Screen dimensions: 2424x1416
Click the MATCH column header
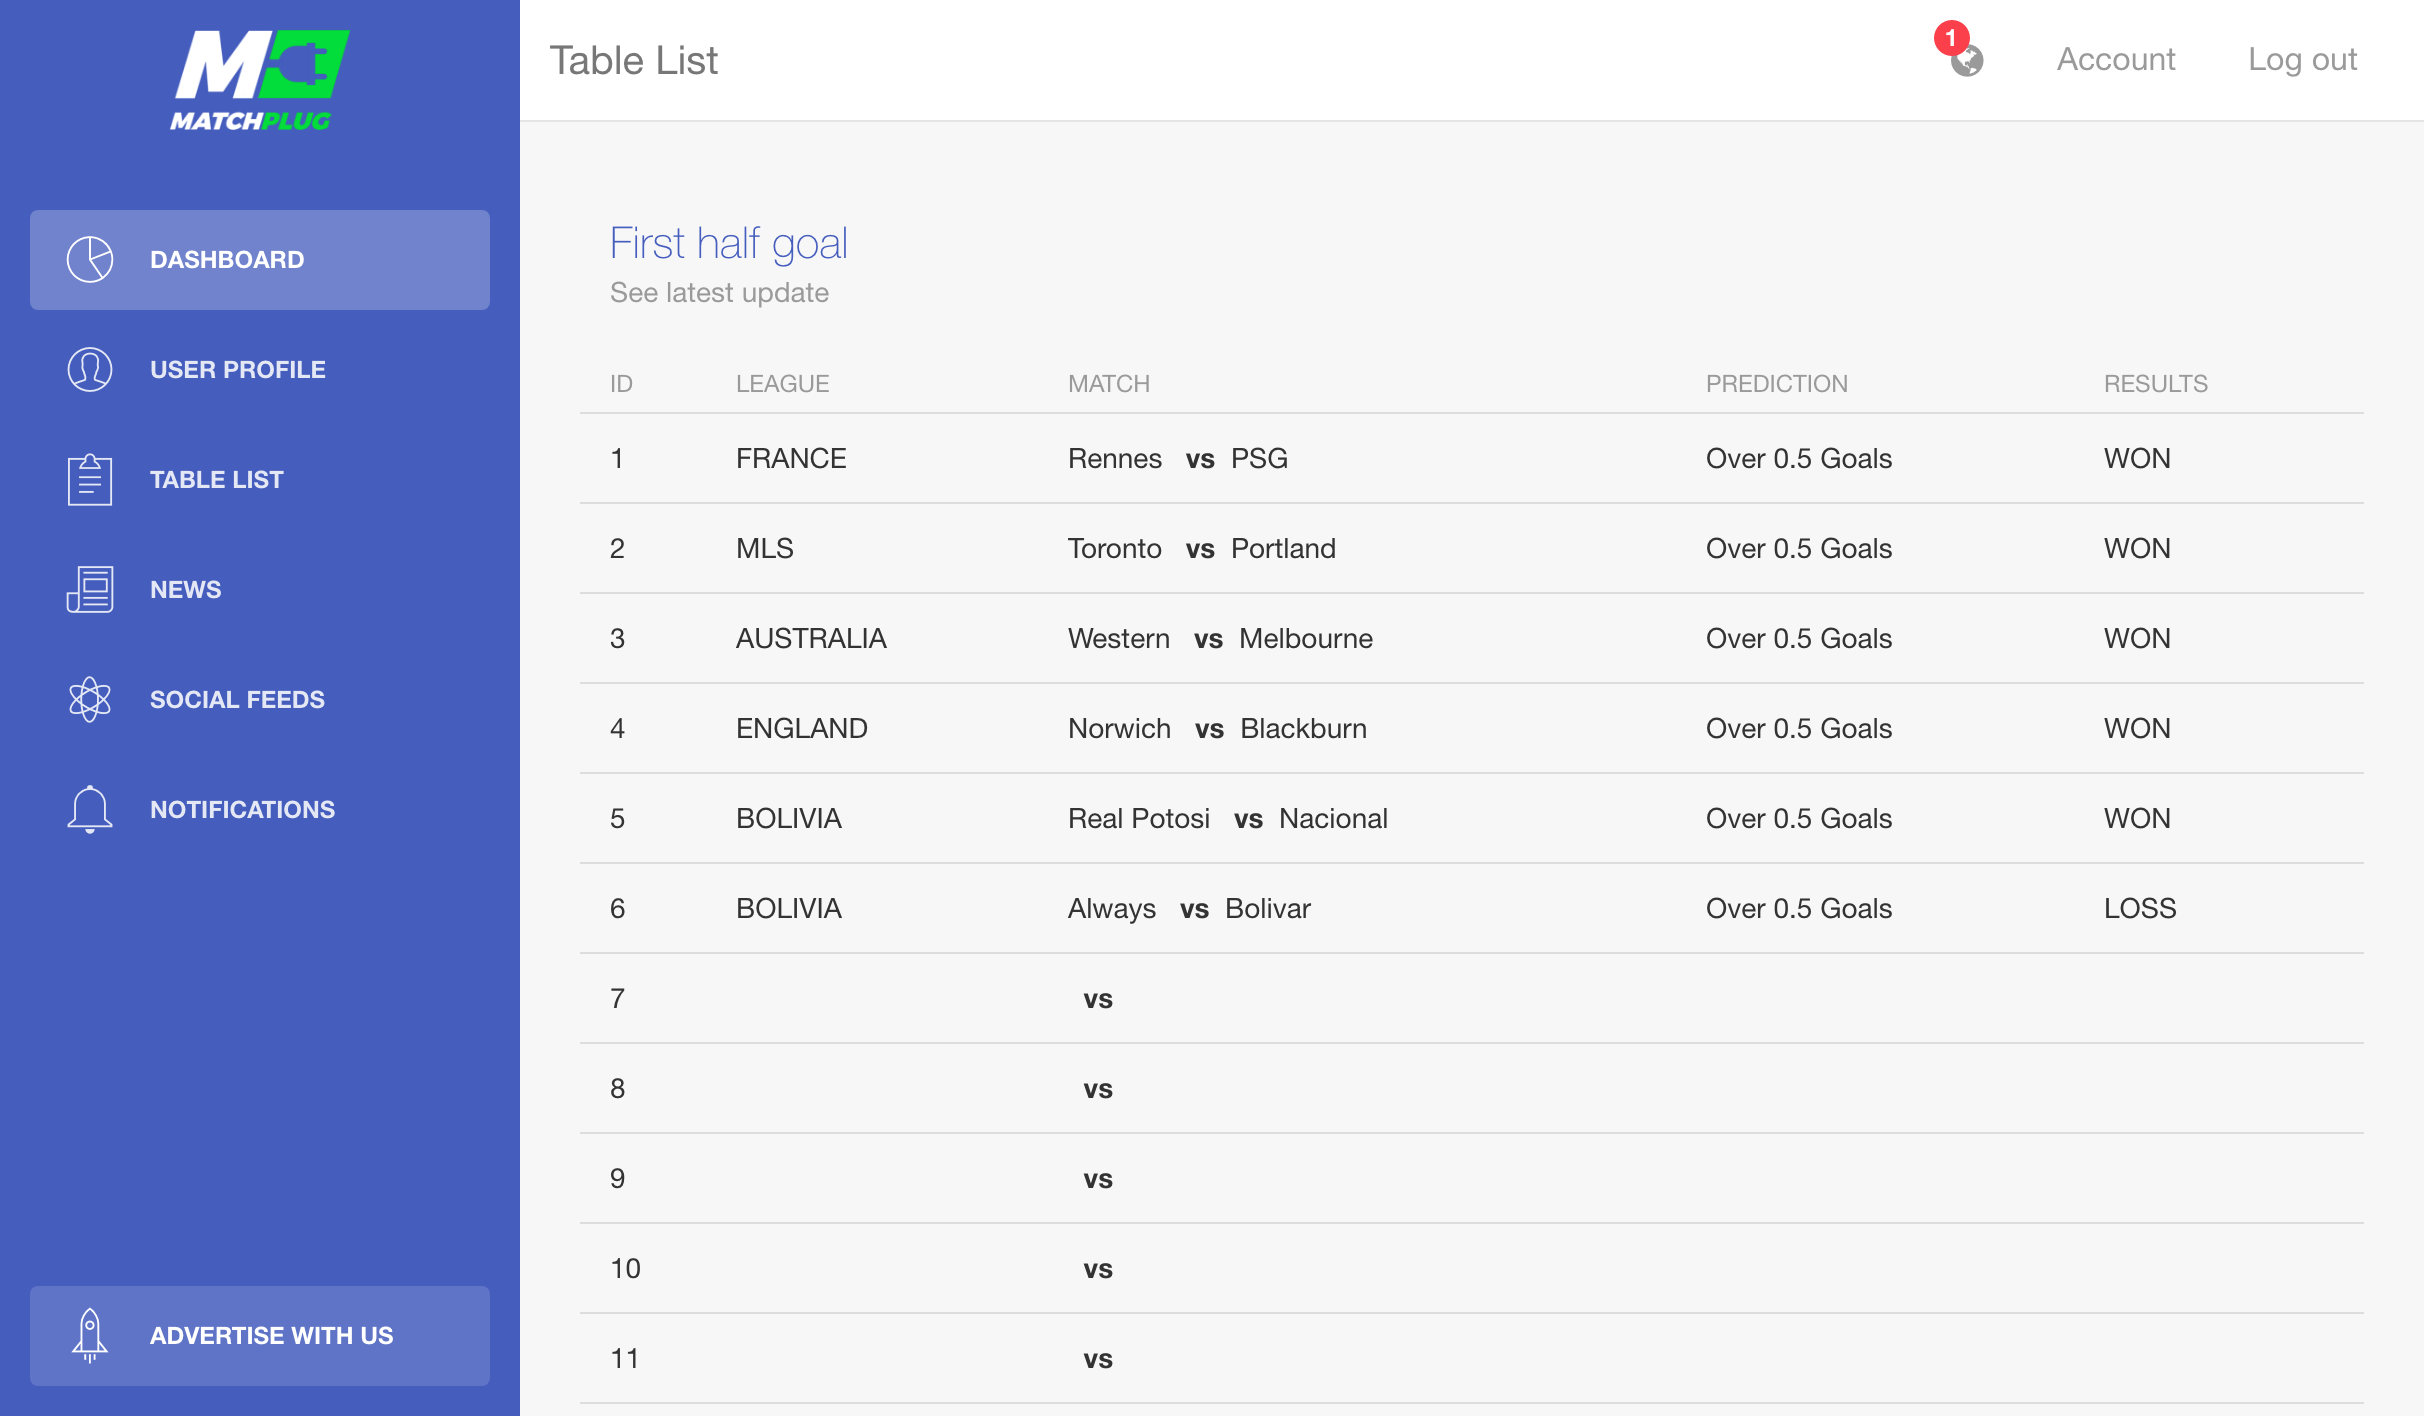(1109, 384)
